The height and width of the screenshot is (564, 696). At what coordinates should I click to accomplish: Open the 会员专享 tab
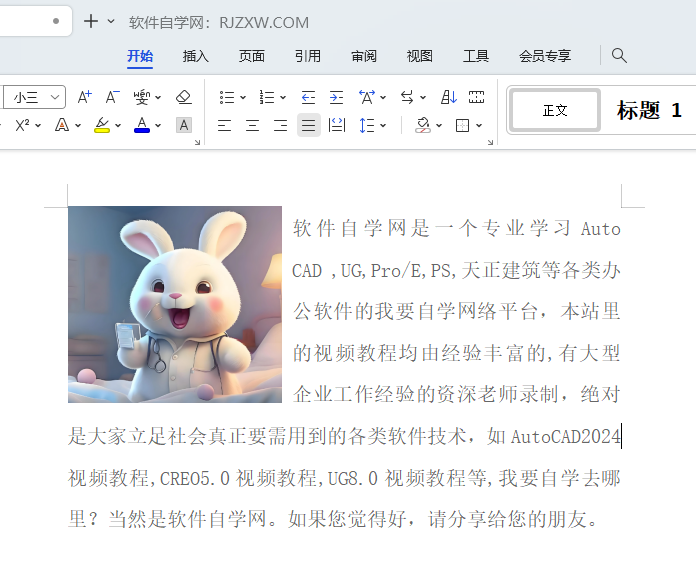tap(545, 56)
